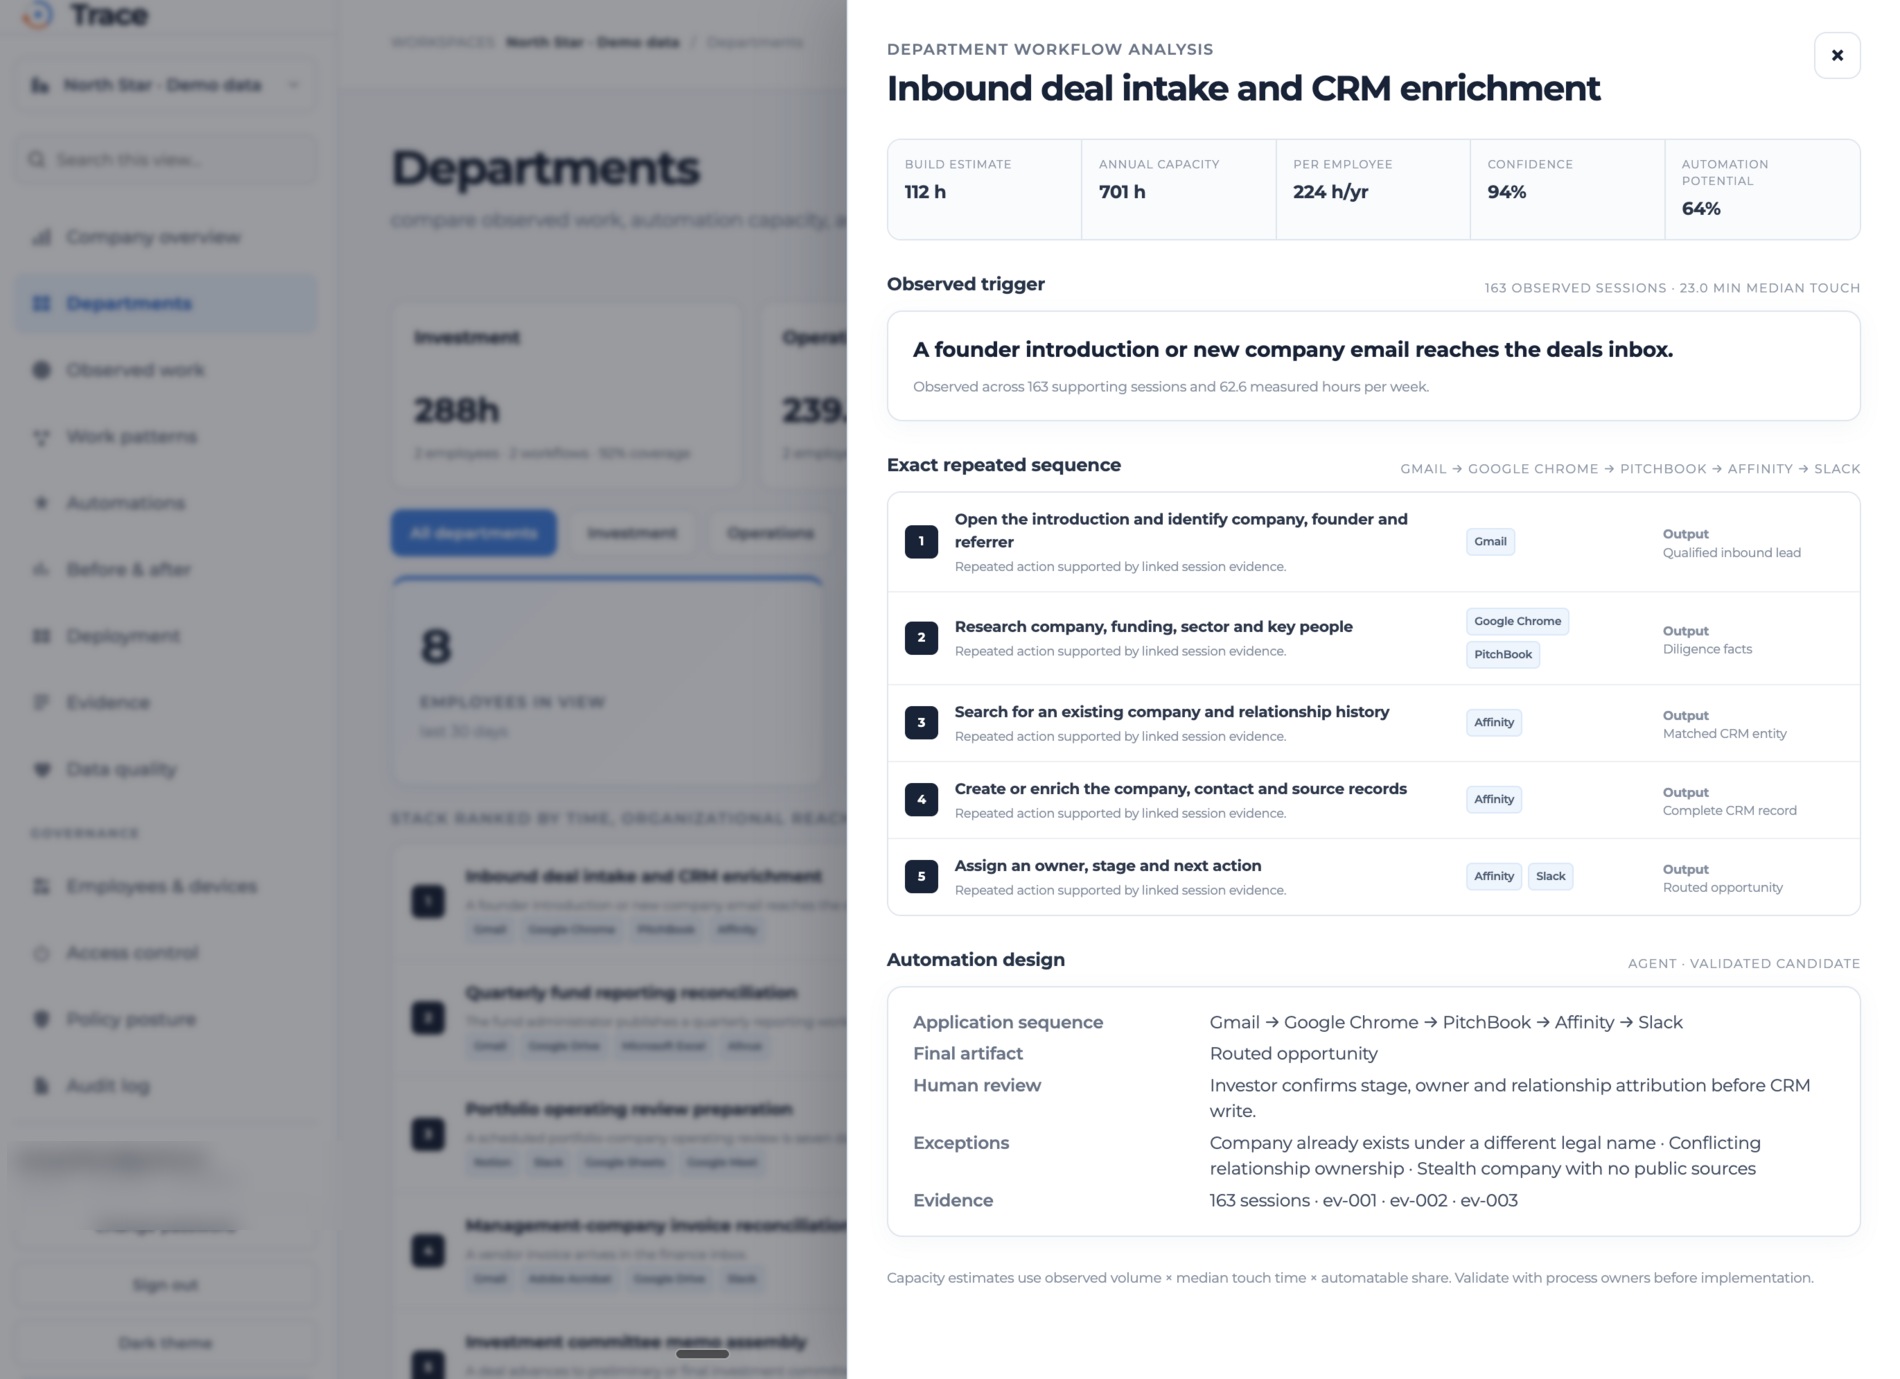Image resolution: width=1900 pixels, height=1379 pixels.
Task: Open Portfolio operating review preparation row
Action: (x=620, y=1134)
